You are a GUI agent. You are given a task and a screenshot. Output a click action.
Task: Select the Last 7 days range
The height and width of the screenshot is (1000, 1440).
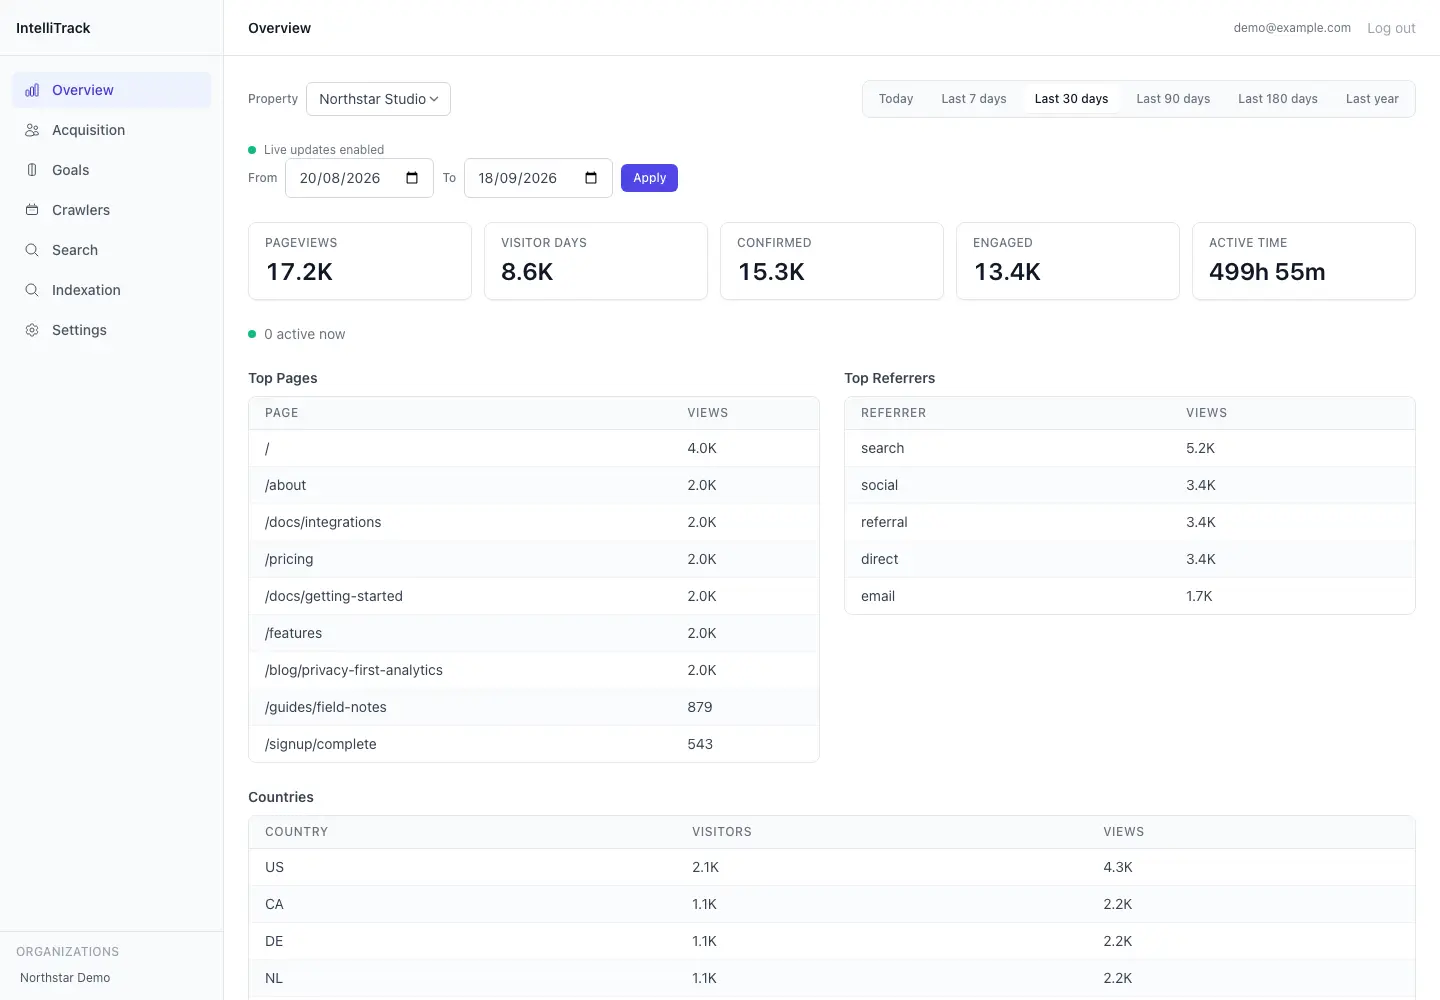(x=974, y=99)
